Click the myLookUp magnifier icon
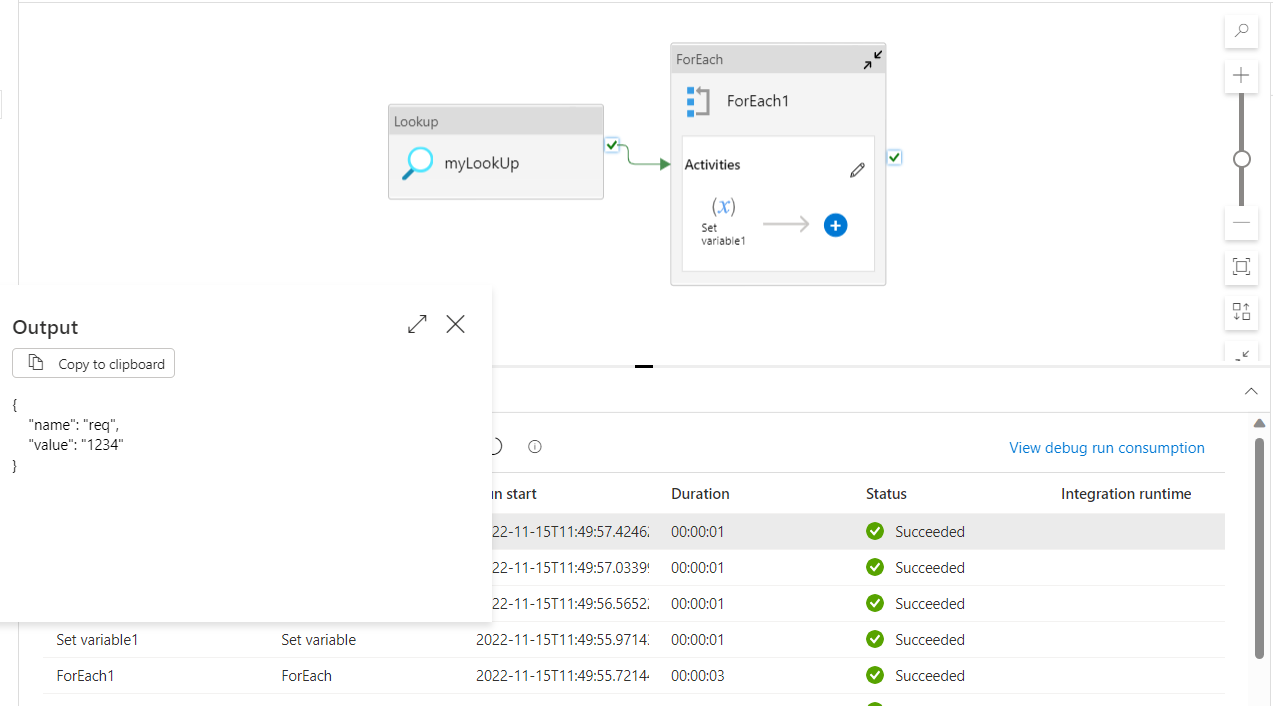Viewport: 1273px width, 706px height. pos(417,163)
